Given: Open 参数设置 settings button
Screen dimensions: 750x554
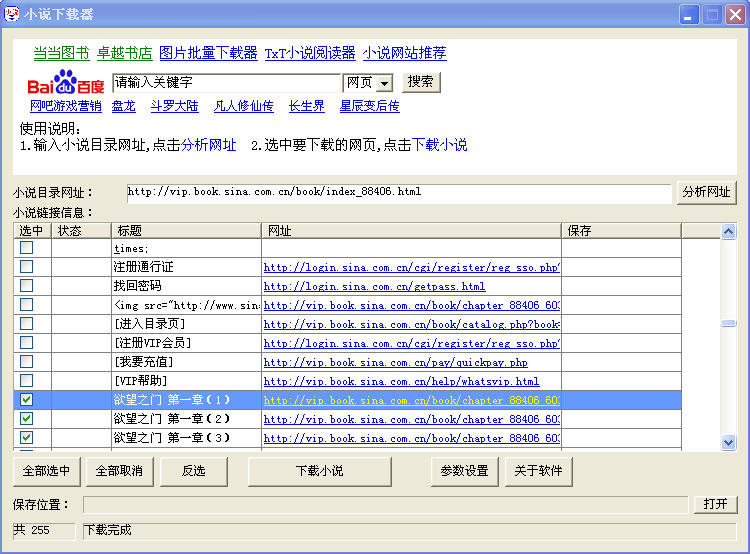Looking at the screenshot, I should (464, 471).
